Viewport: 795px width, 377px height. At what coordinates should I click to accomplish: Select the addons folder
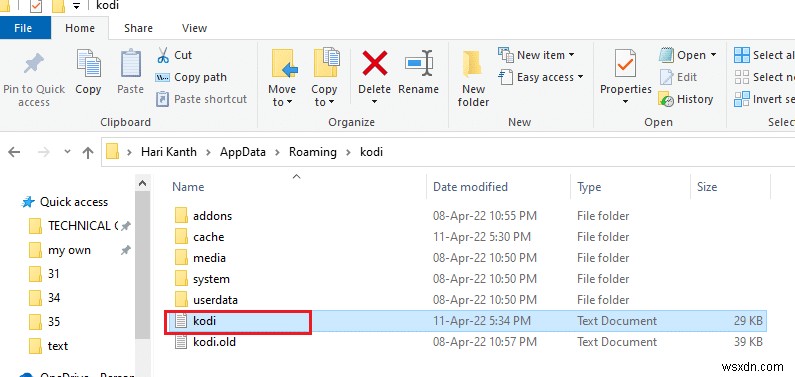coord(212,216)
